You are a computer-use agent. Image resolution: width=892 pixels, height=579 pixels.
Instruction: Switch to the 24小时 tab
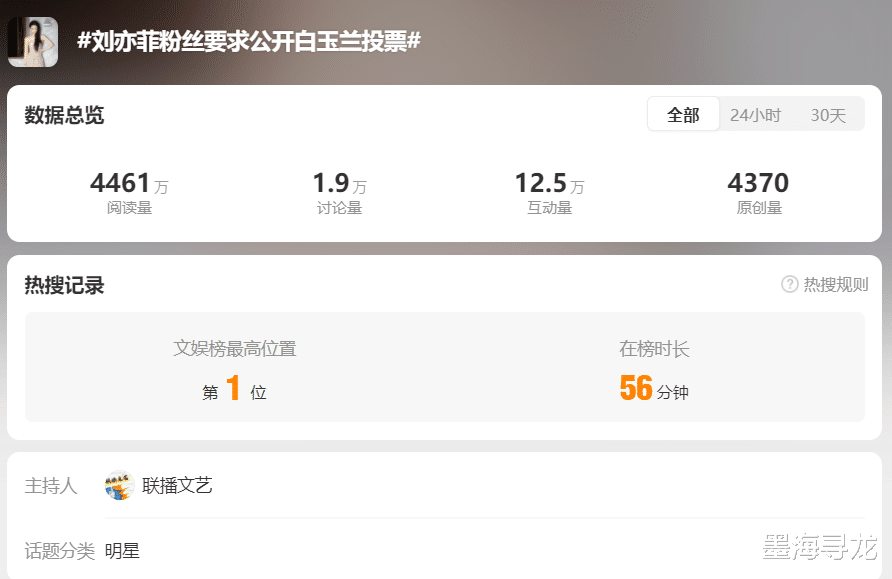pos(755,115)
